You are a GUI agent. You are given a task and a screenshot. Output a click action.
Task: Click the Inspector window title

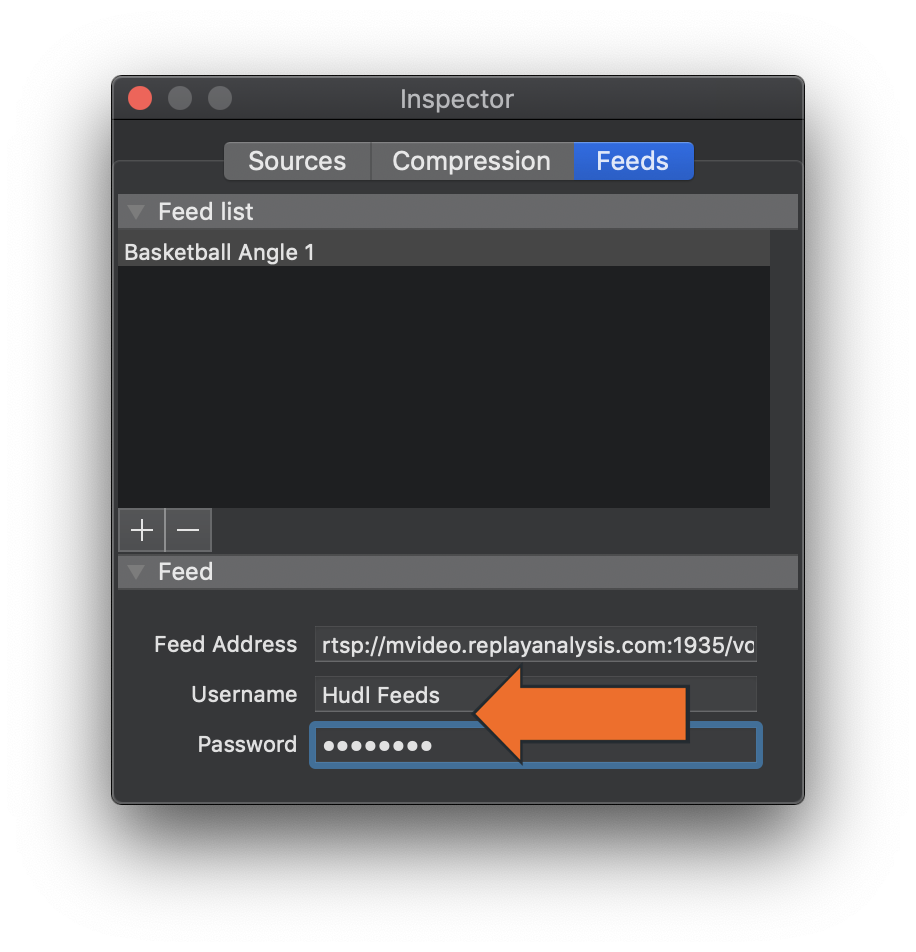[x=456, y=99]
